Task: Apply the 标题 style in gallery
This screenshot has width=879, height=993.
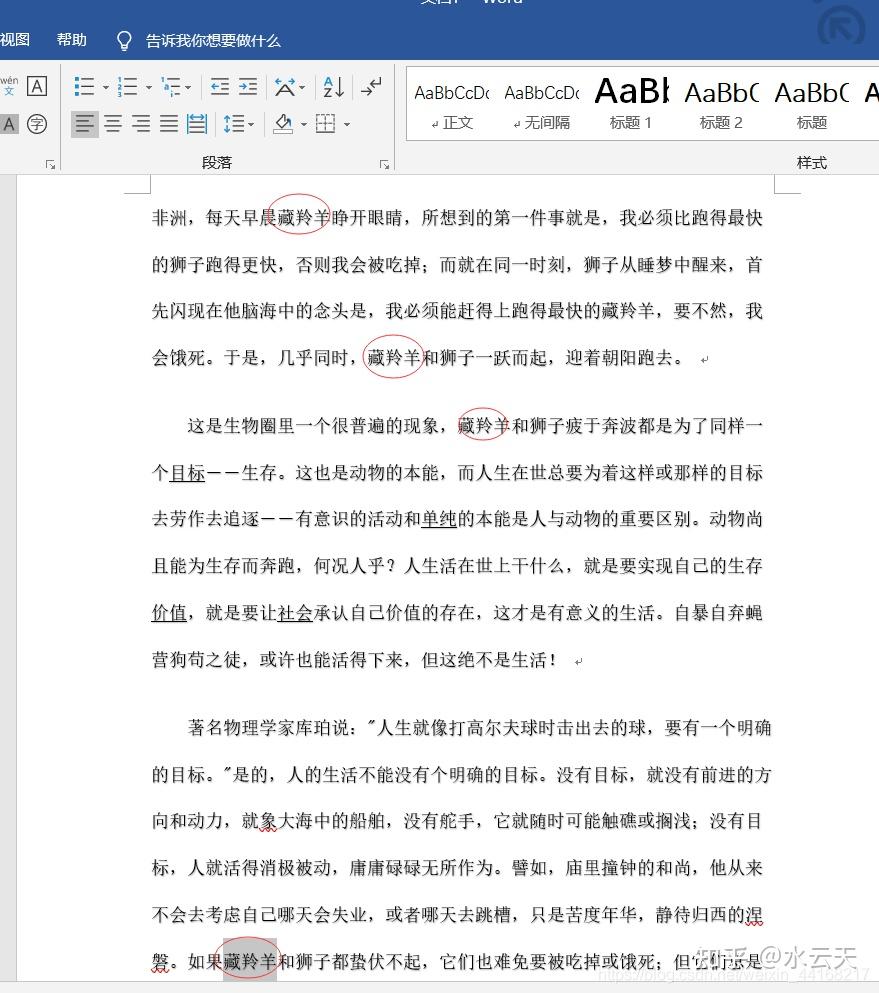Action: point(811,104)
